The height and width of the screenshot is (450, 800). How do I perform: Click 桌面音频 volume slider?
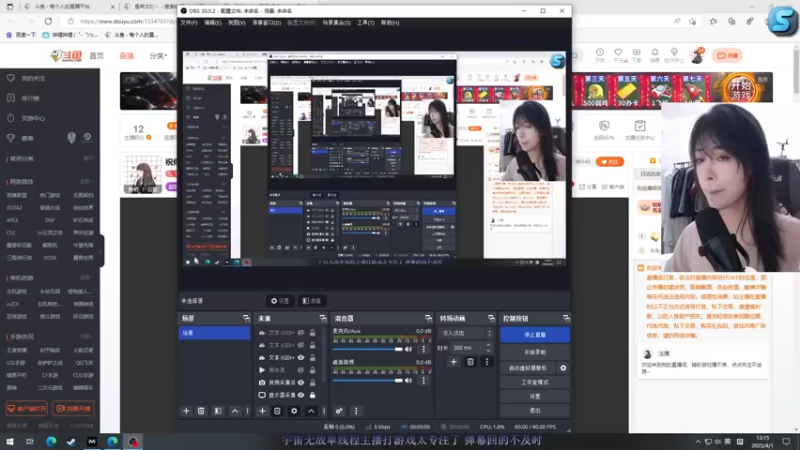click(x=367, y=381)
